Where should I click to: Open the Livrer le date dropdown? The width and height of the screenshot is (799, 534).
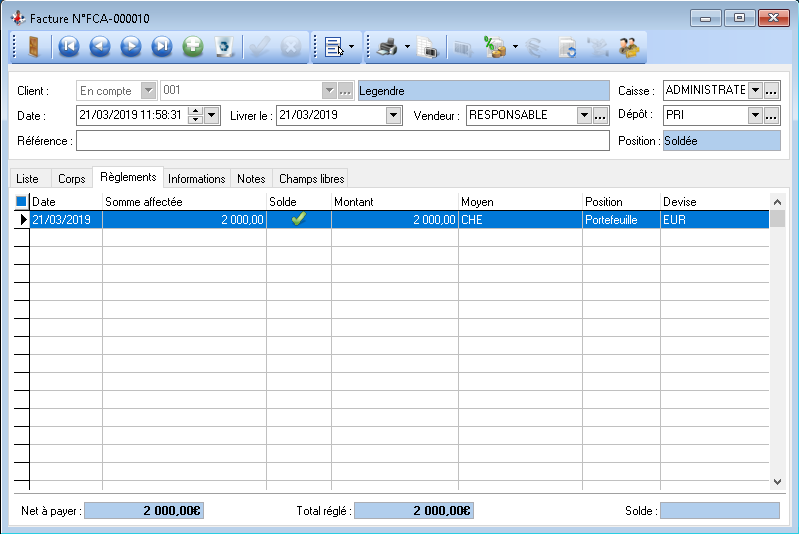coord(394,115)
